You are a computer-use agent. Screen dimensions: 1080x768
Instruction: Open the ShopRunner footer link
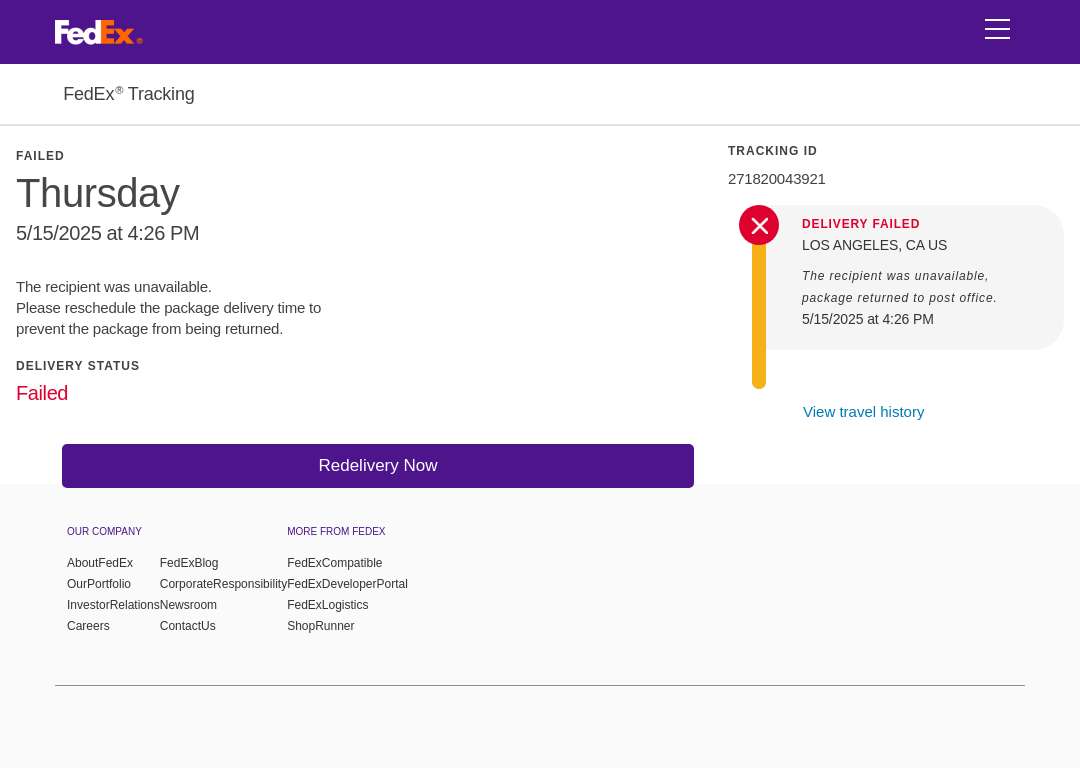tap(321, 626)
